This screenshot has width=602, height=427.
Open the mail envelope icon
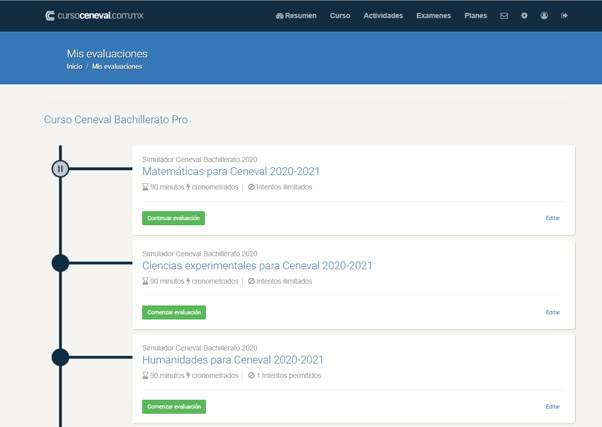[x=504, y=16]
